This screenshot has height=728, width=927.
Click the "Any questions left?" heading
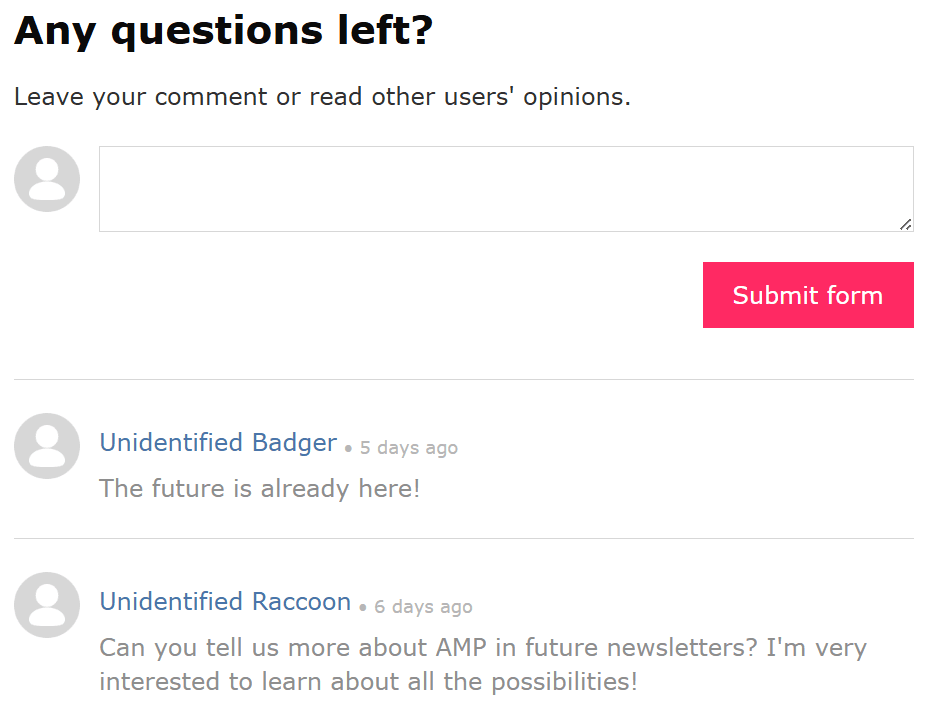(x=223, y=31)
